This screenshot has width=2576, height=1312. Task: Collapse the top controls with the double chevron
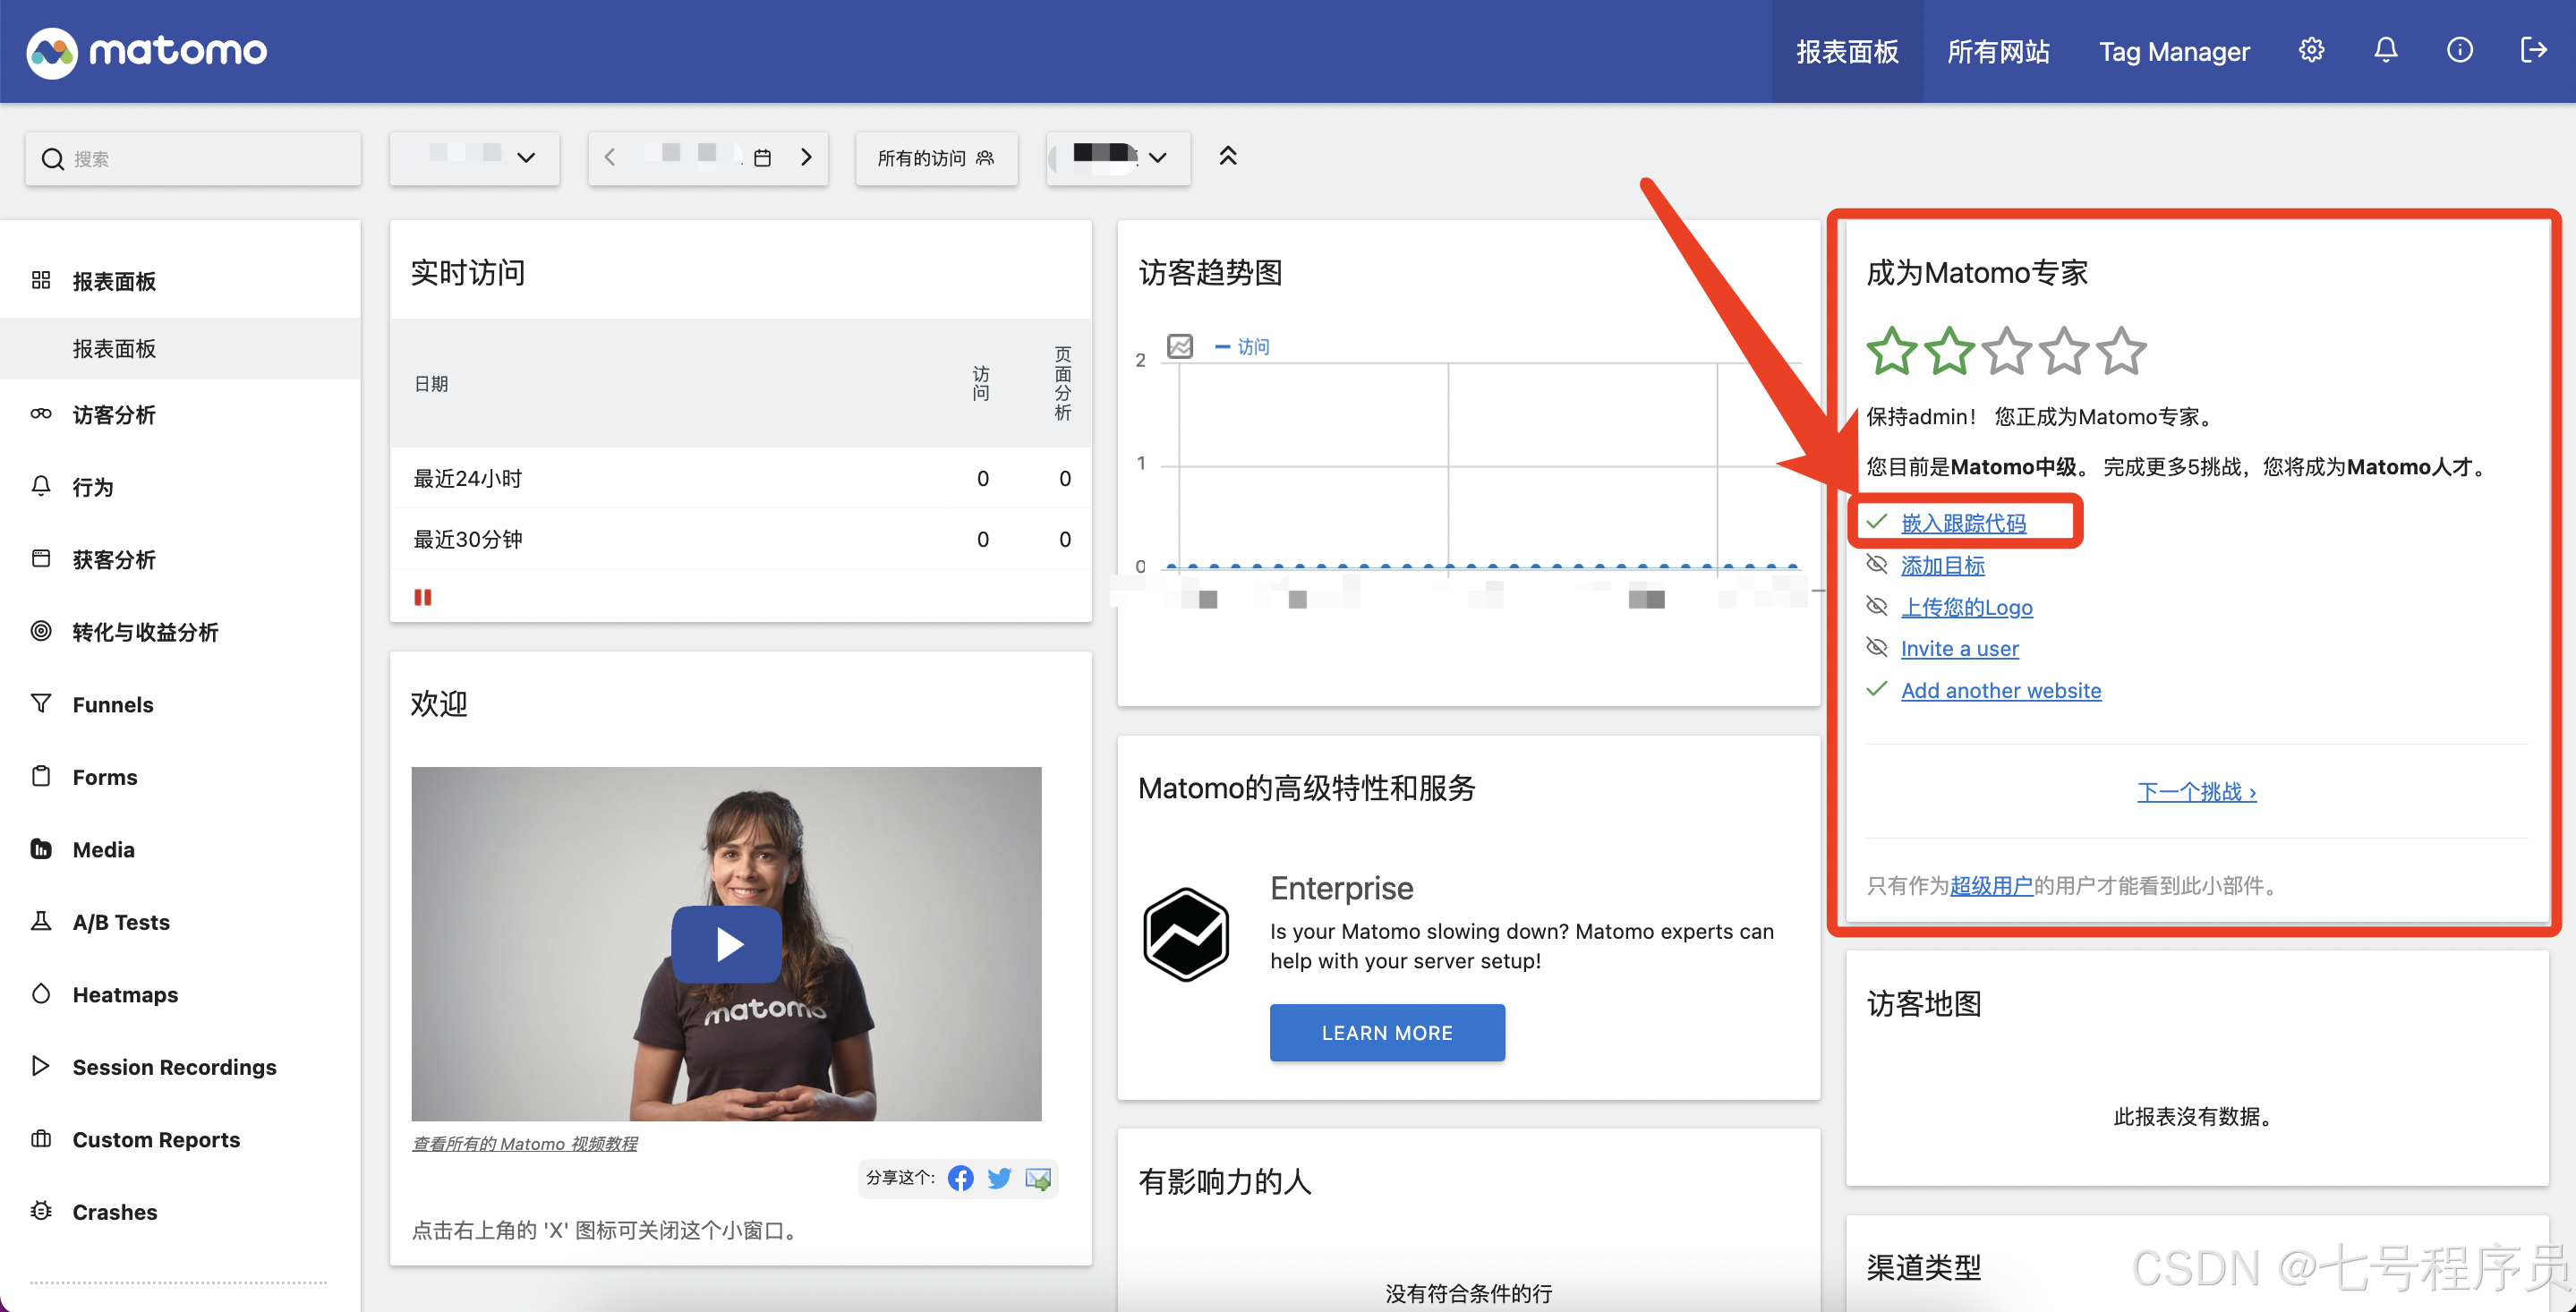1228,156
